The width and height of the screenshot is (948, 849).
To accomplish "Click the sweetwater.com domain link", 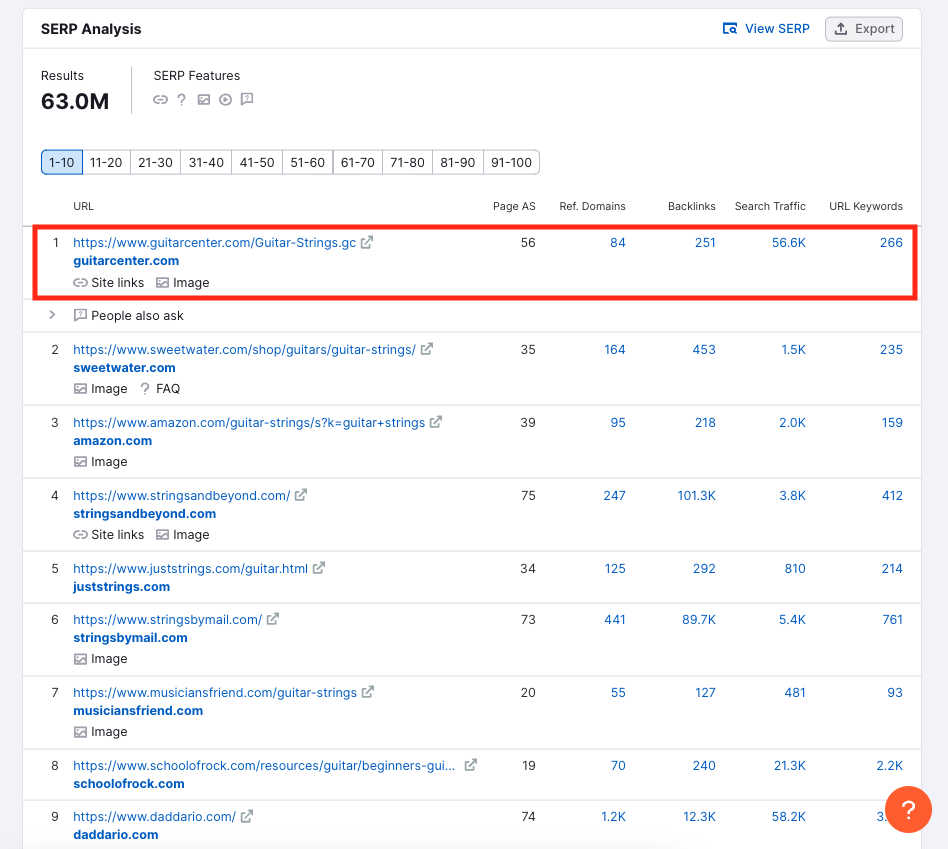I will click(125, 368).
